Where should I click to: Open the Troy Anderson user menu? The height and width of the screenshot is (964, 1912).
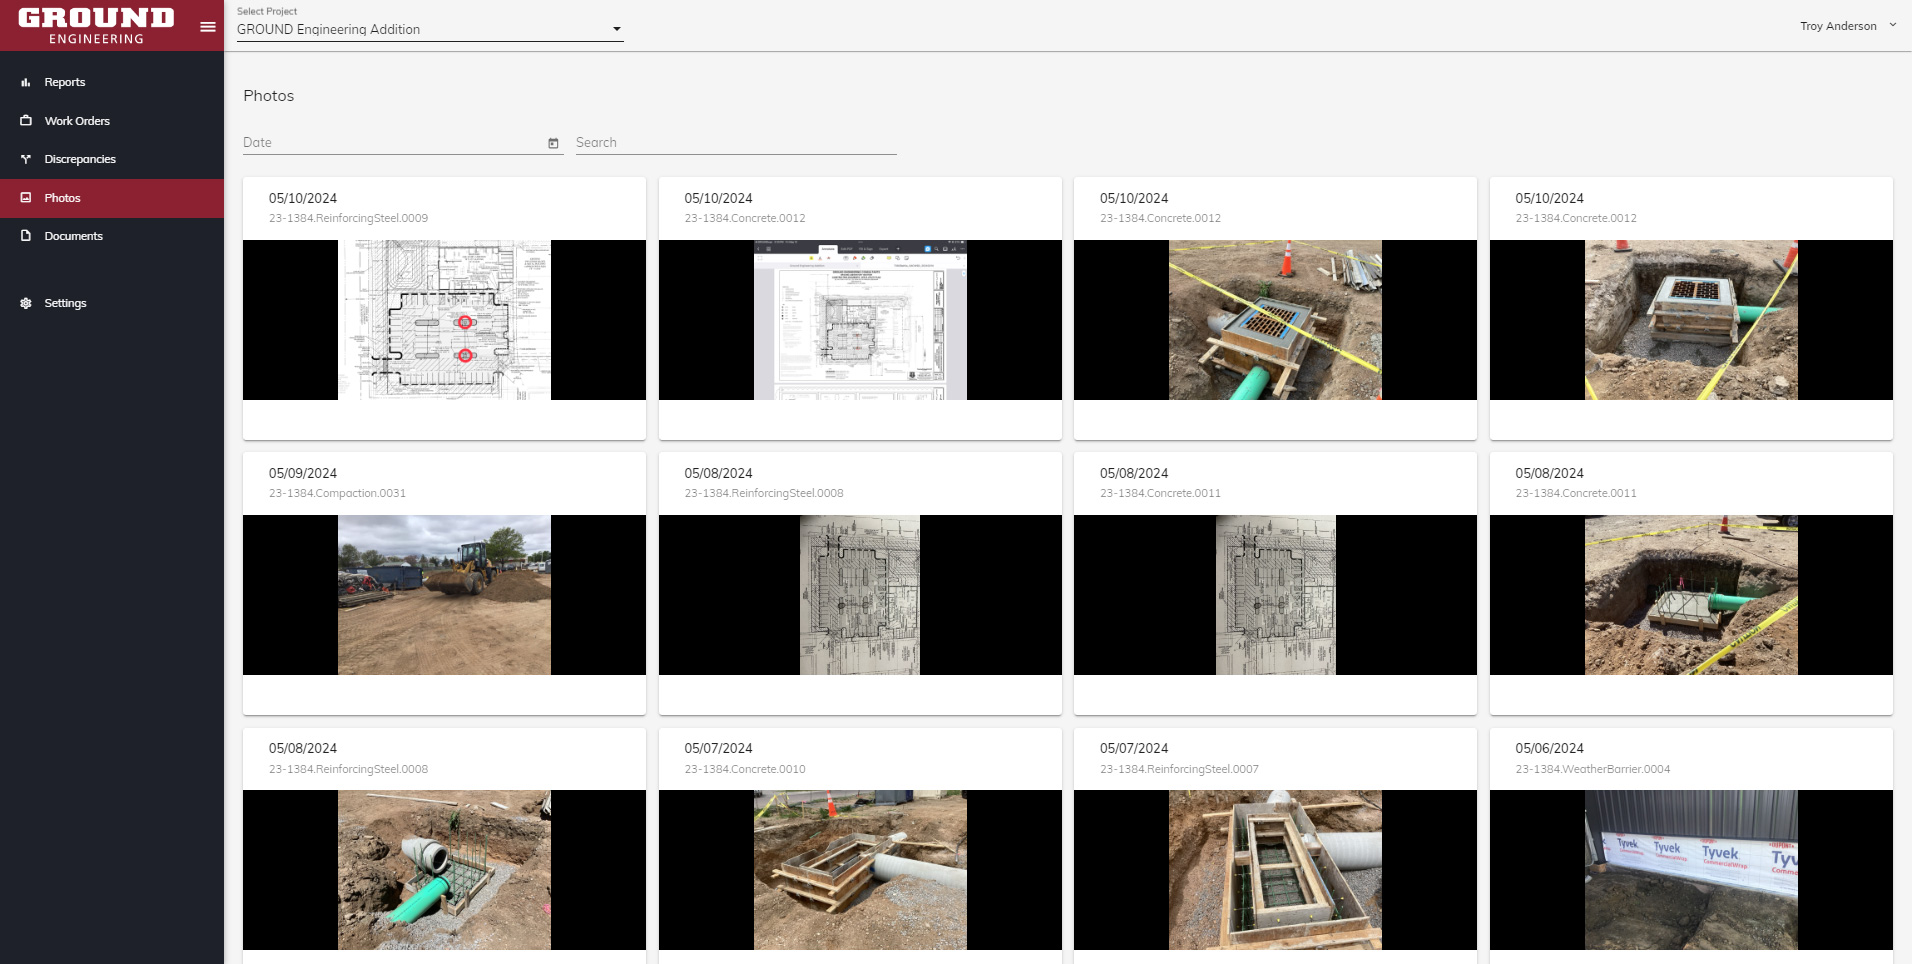pos(1846,26)
